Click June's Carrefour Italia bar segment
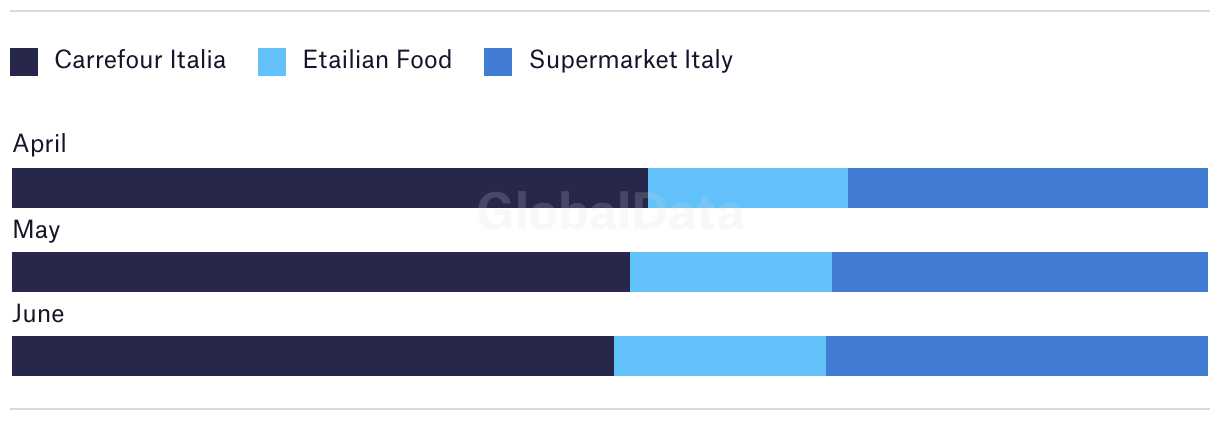The image size is (1220, 422). point(313,356)
